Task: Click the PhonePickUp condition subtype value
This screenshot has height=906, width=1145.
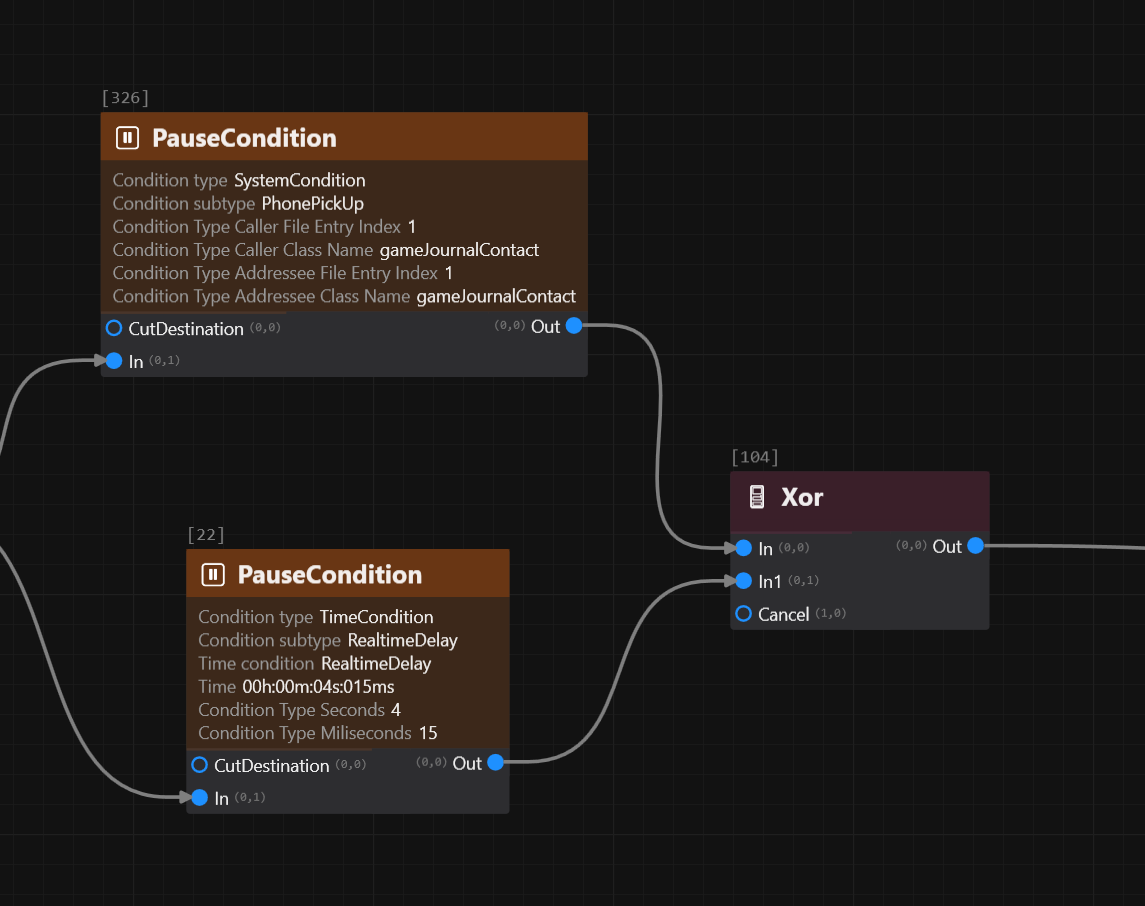Action: (x=312, y=204)
